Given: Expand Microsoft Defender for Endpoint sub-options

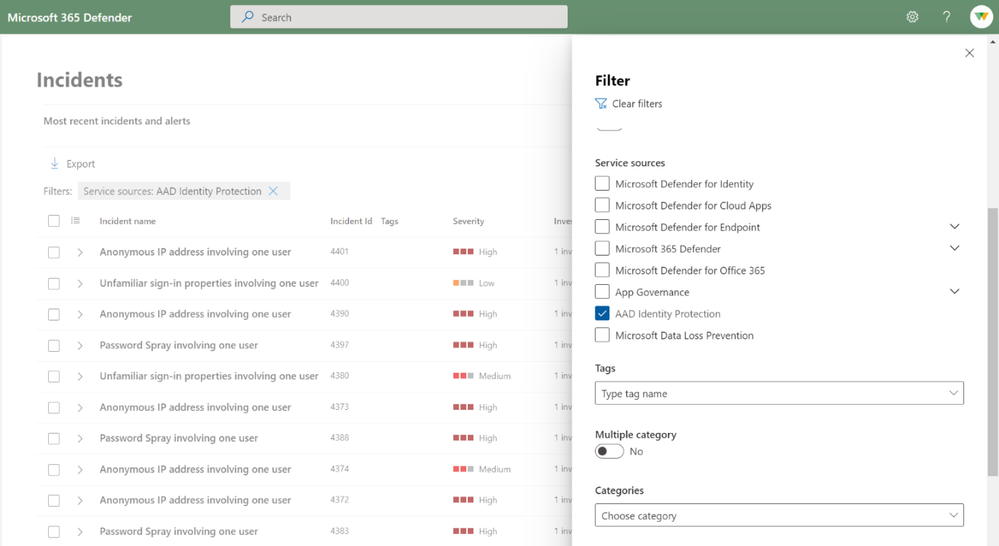Looking at the screenshot, I should point(954,226).
